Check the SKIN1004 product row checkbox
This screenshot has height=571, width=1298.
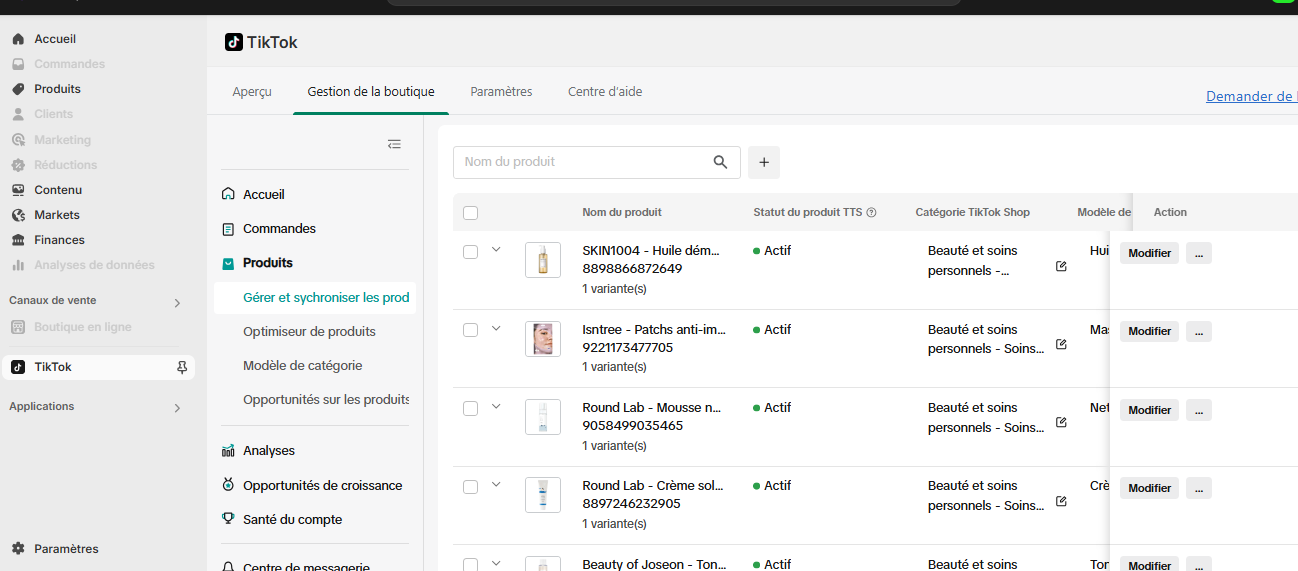(x=471, y=252)
